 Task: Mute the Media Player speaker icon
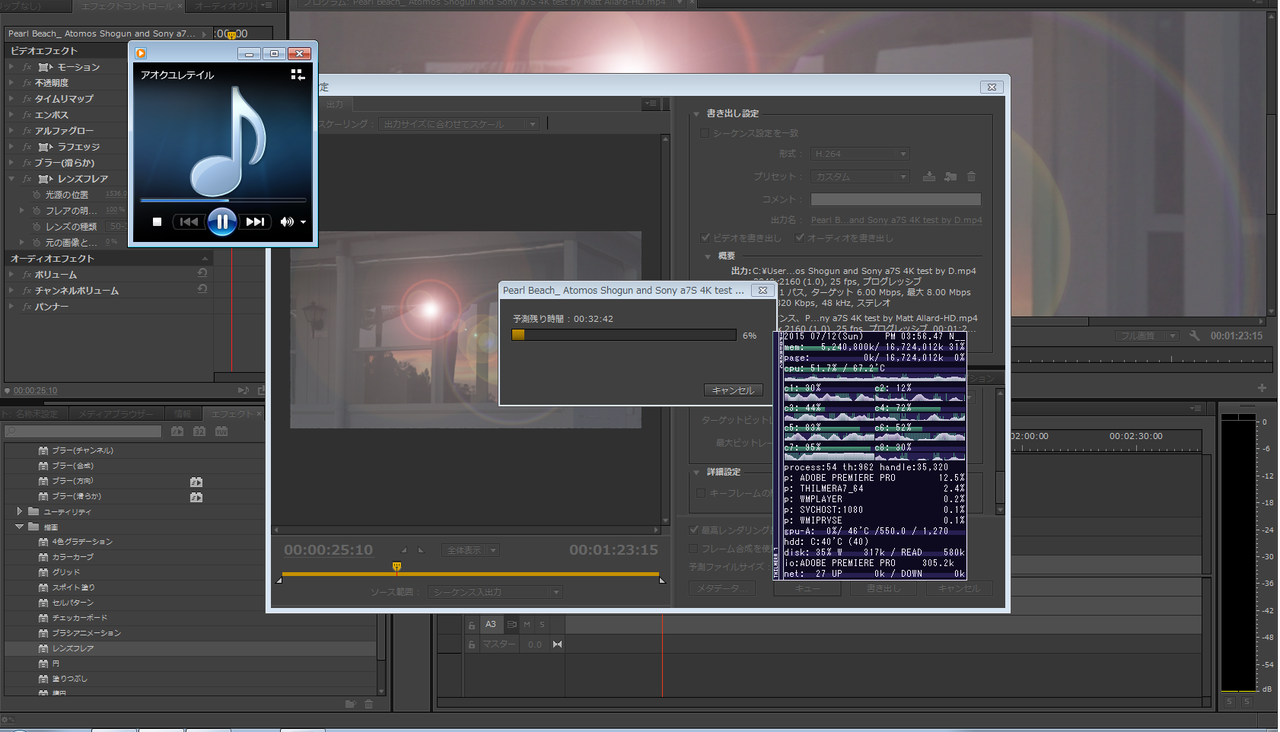(287, 222)
